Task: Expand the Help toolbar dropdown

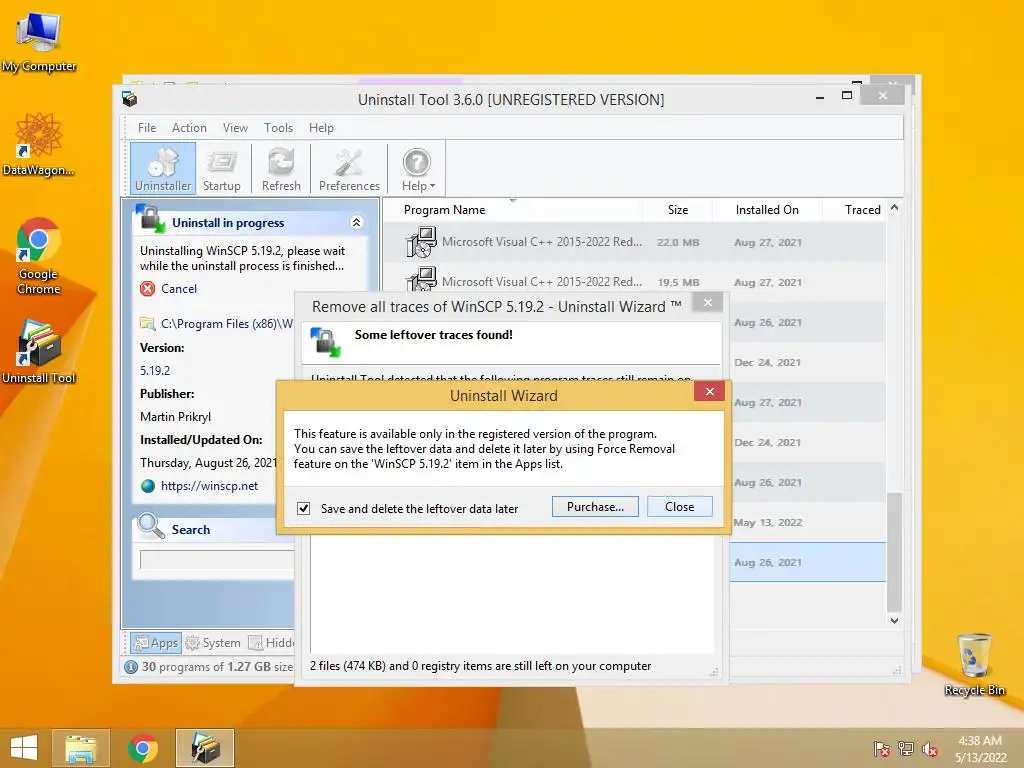Action: coord(417,168)
